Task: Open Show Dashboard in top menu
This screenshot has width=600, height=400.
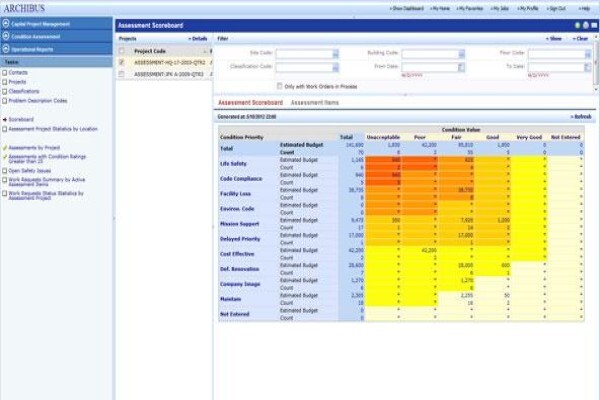Action: 407,8
